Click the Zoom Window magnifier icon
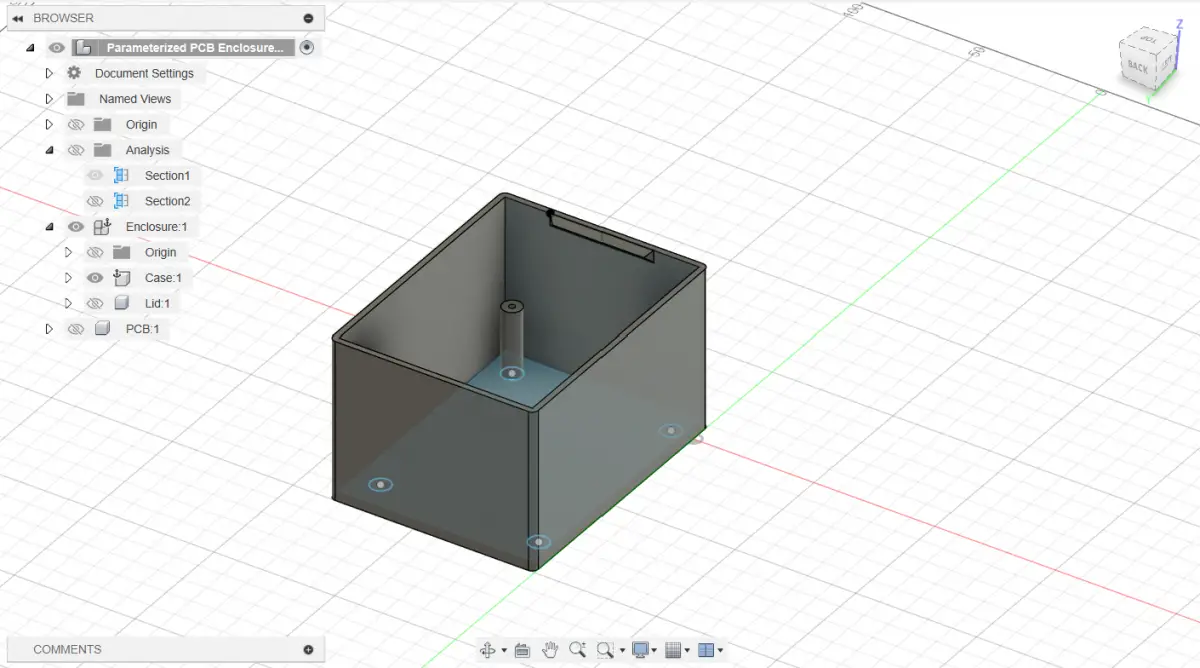 point(604,650)
